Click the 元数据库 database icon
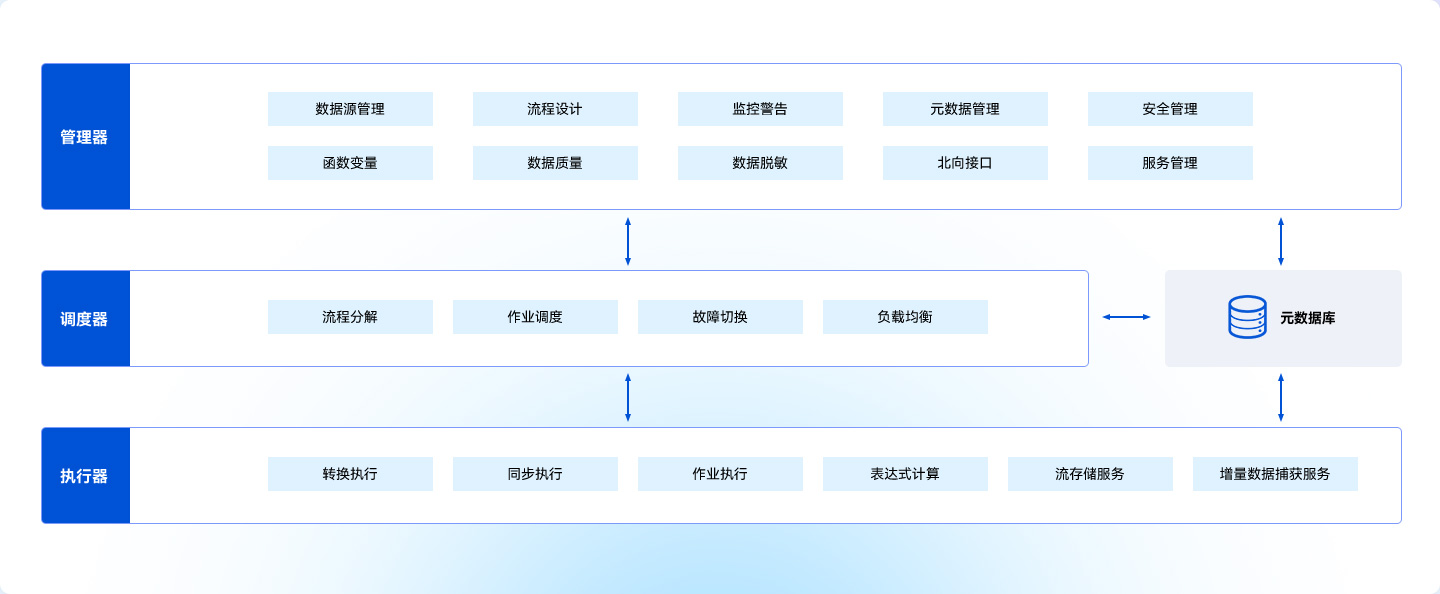This screenshot has height=594, width=1440. 1247,317
